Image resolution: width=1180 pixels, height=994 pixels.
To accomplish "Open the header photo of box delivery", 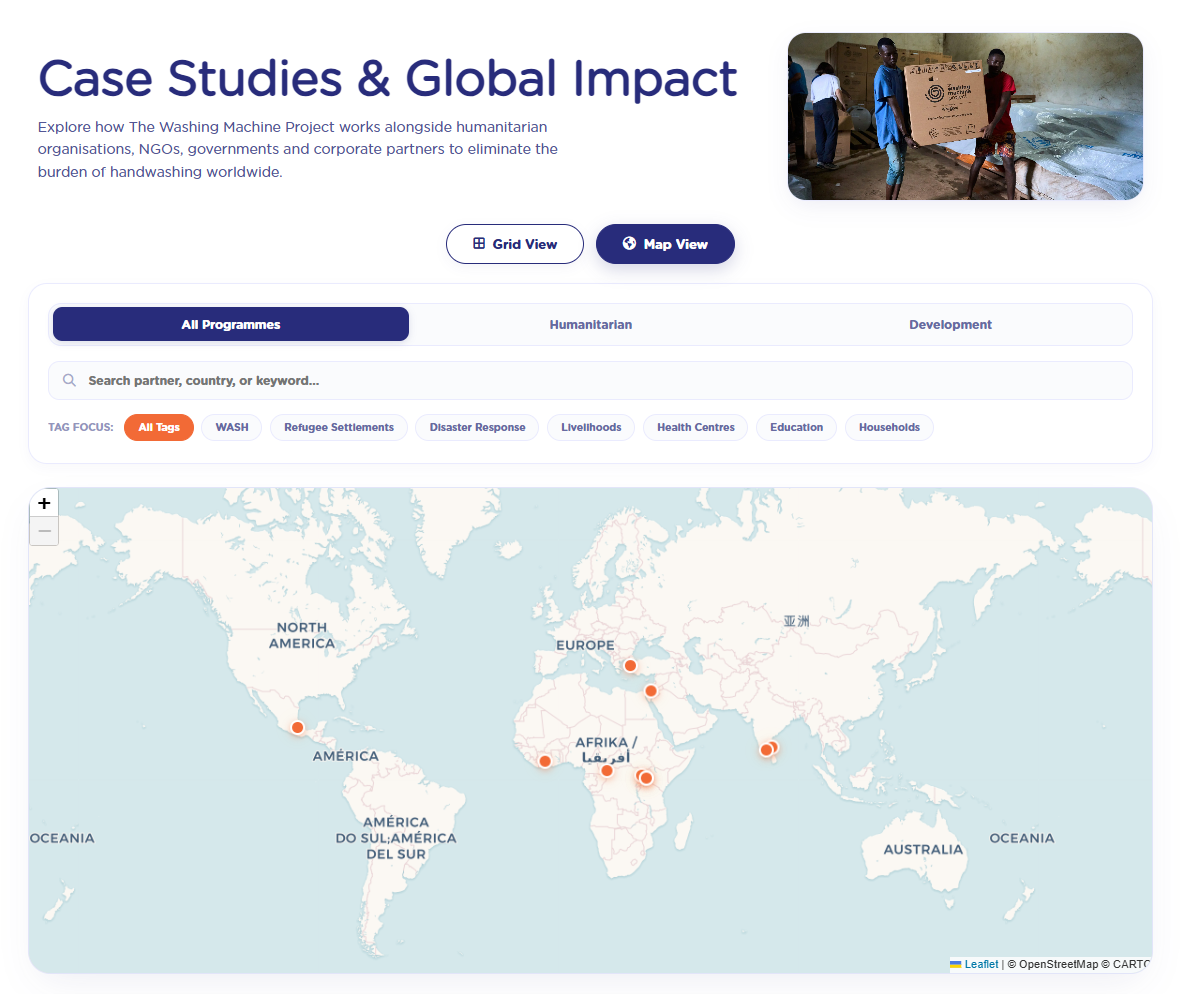I will 965,117.
